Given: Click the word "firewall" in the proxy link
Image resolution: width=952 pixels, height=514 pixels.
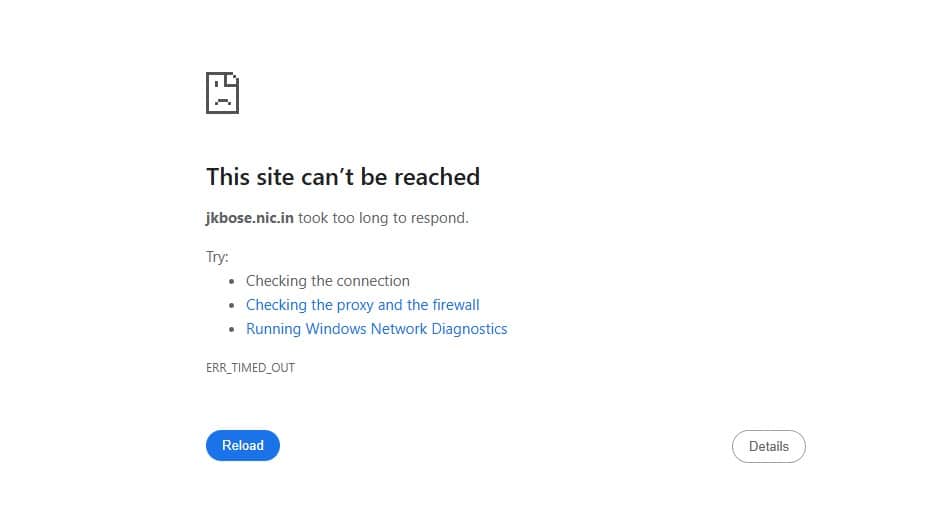Looking at the screenshot, I should 453,305.
